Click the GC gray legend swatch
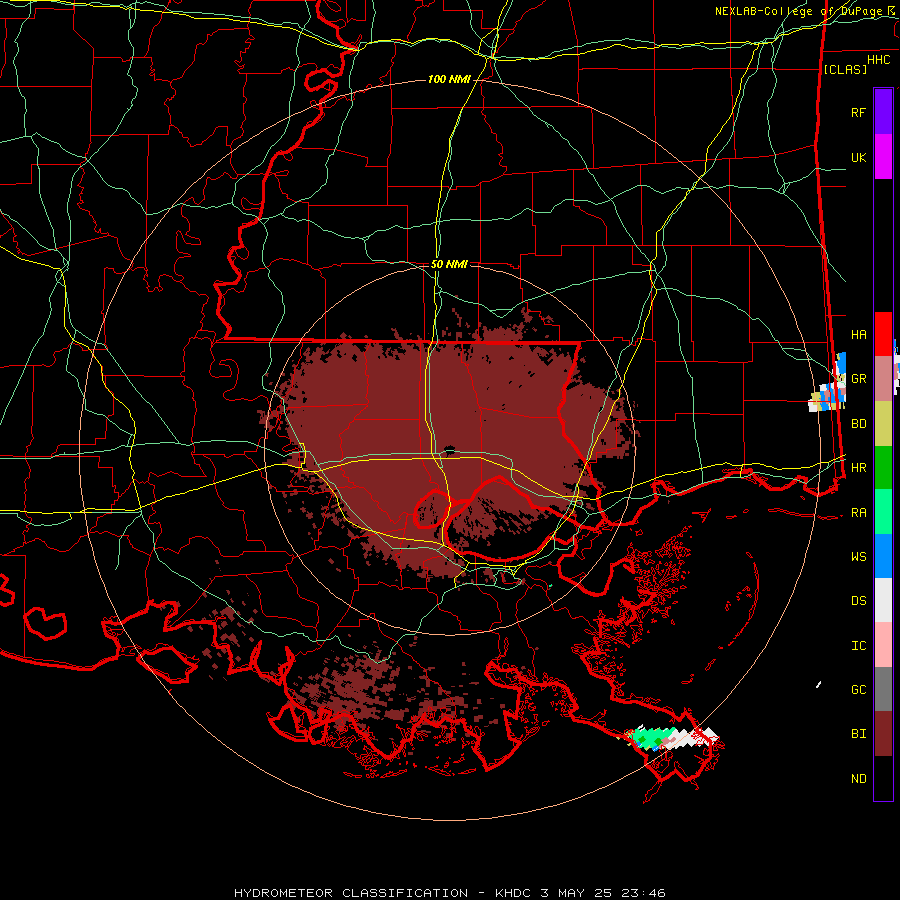The height and width of the screenshot is (900, 900). tap(883, 689)
